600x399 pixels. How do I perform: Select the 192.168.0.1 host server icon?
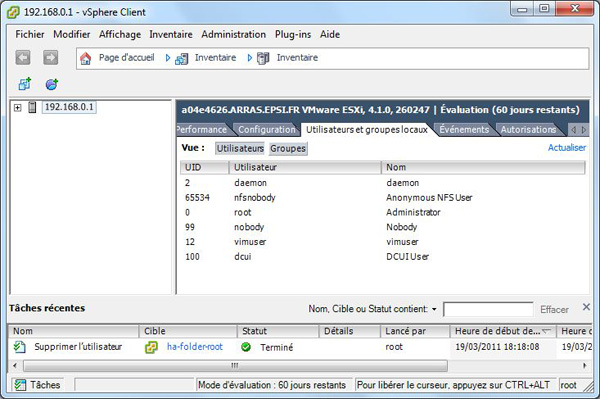33,107
